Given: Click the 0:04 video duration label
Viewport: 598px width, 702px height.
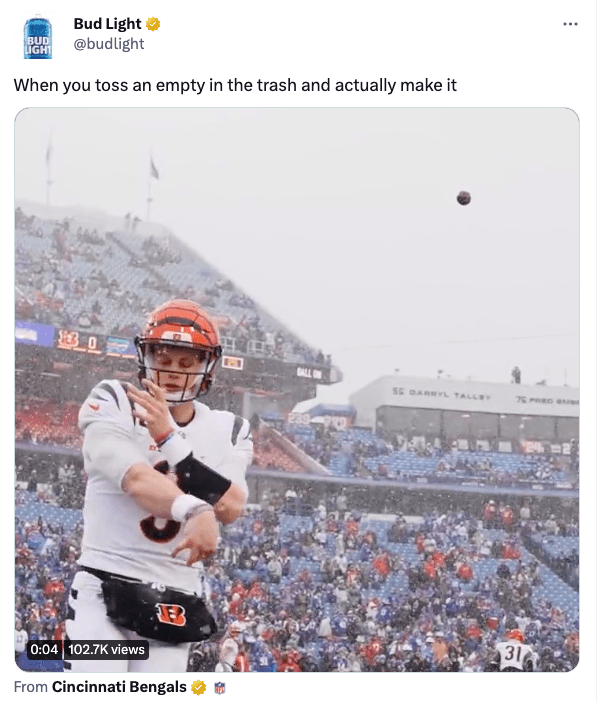Looking at the screenshot, I should [44, 649].
